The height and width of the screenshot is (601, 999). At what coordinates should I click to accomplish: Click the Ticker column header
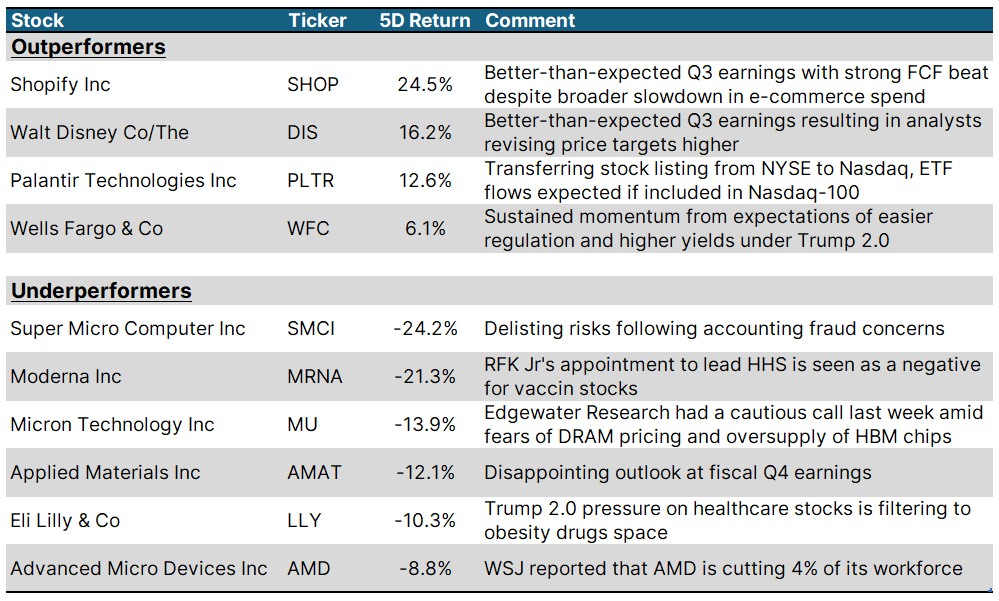point(317,20)
